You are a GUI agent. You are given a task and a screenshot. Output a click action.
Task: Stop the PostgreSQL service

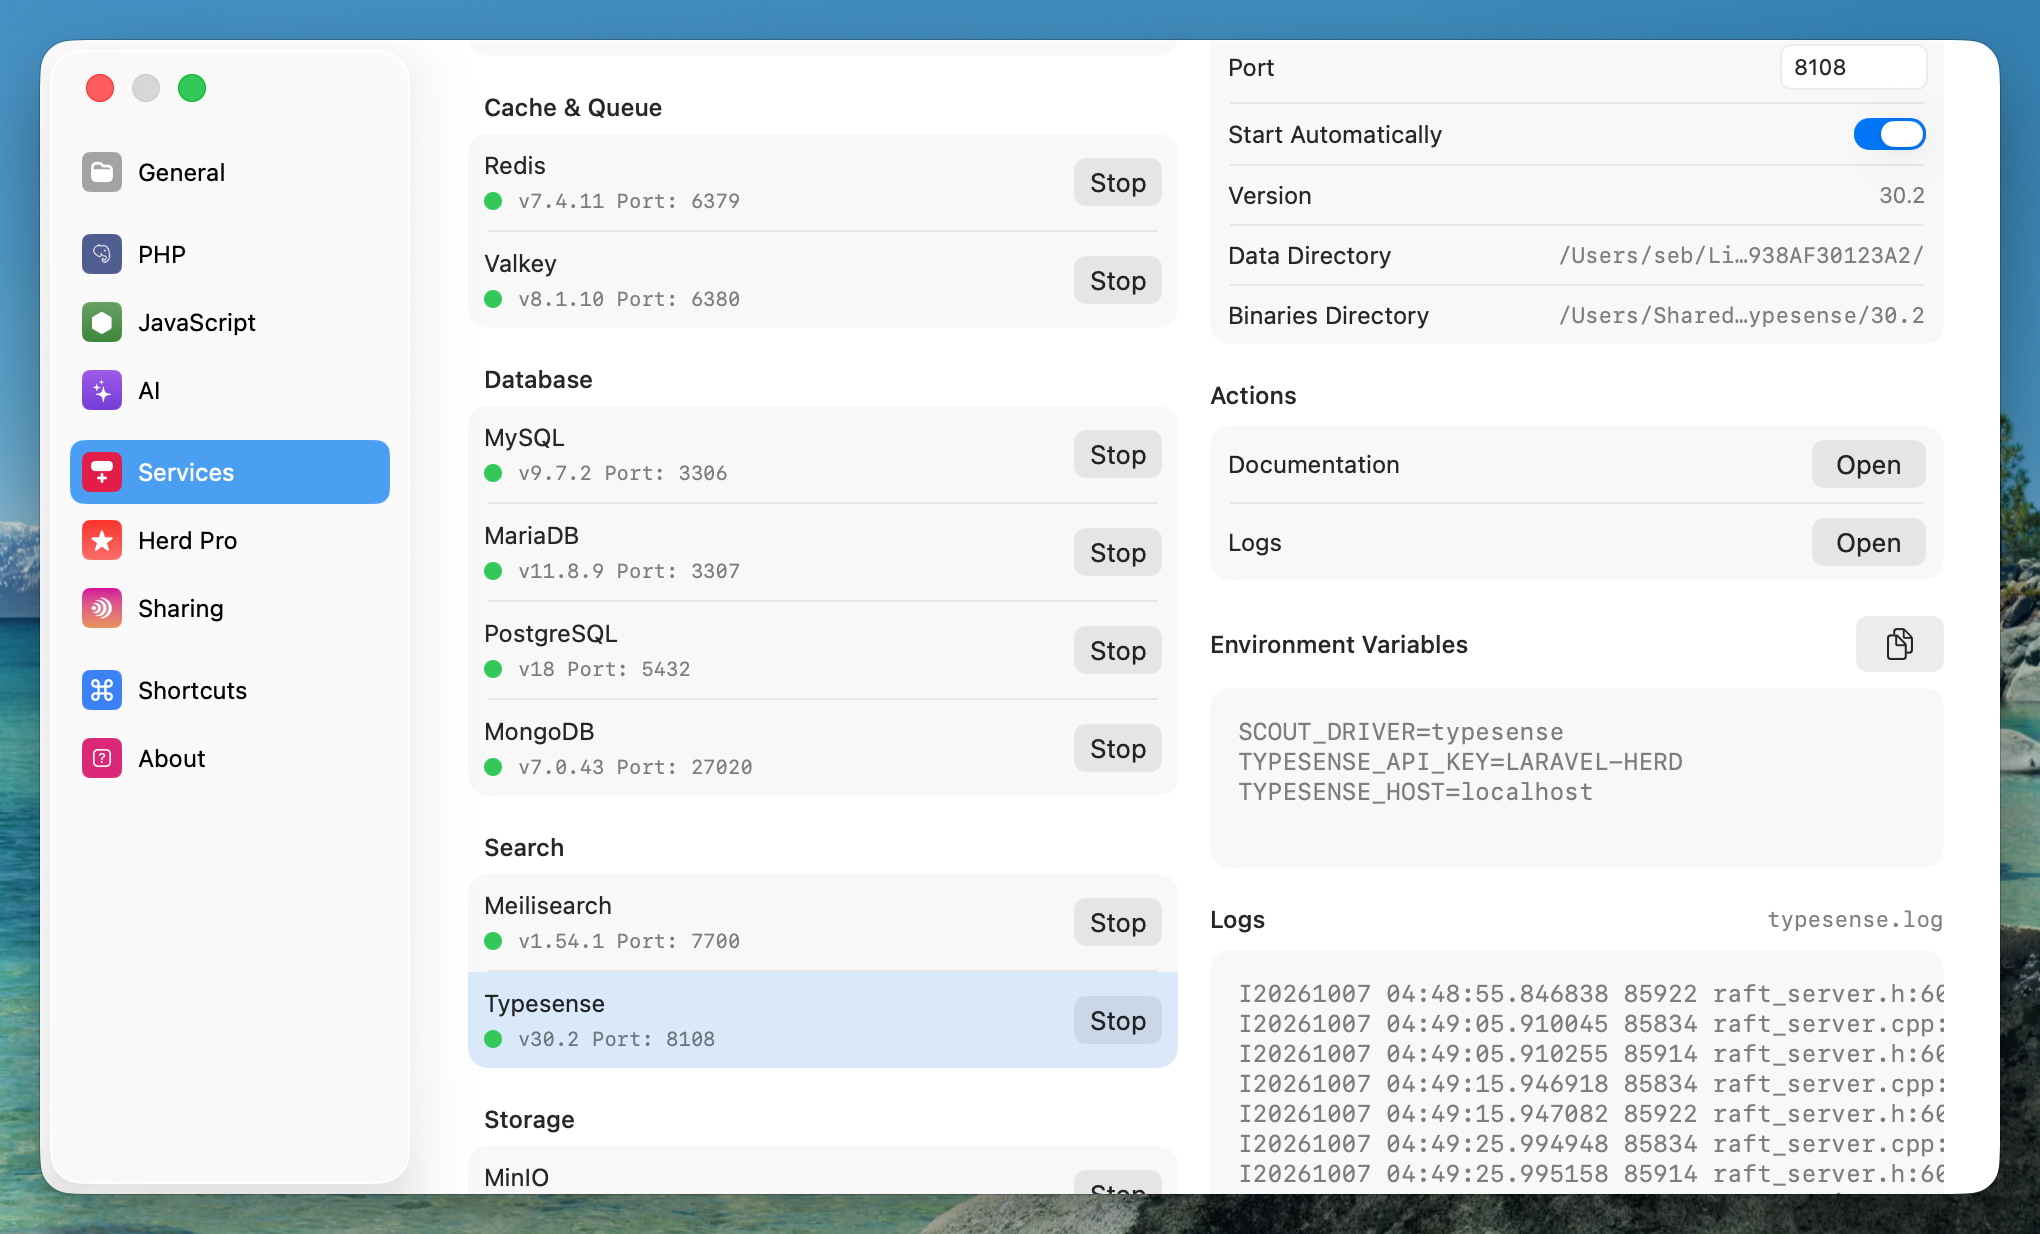[x=1118, y=651]
